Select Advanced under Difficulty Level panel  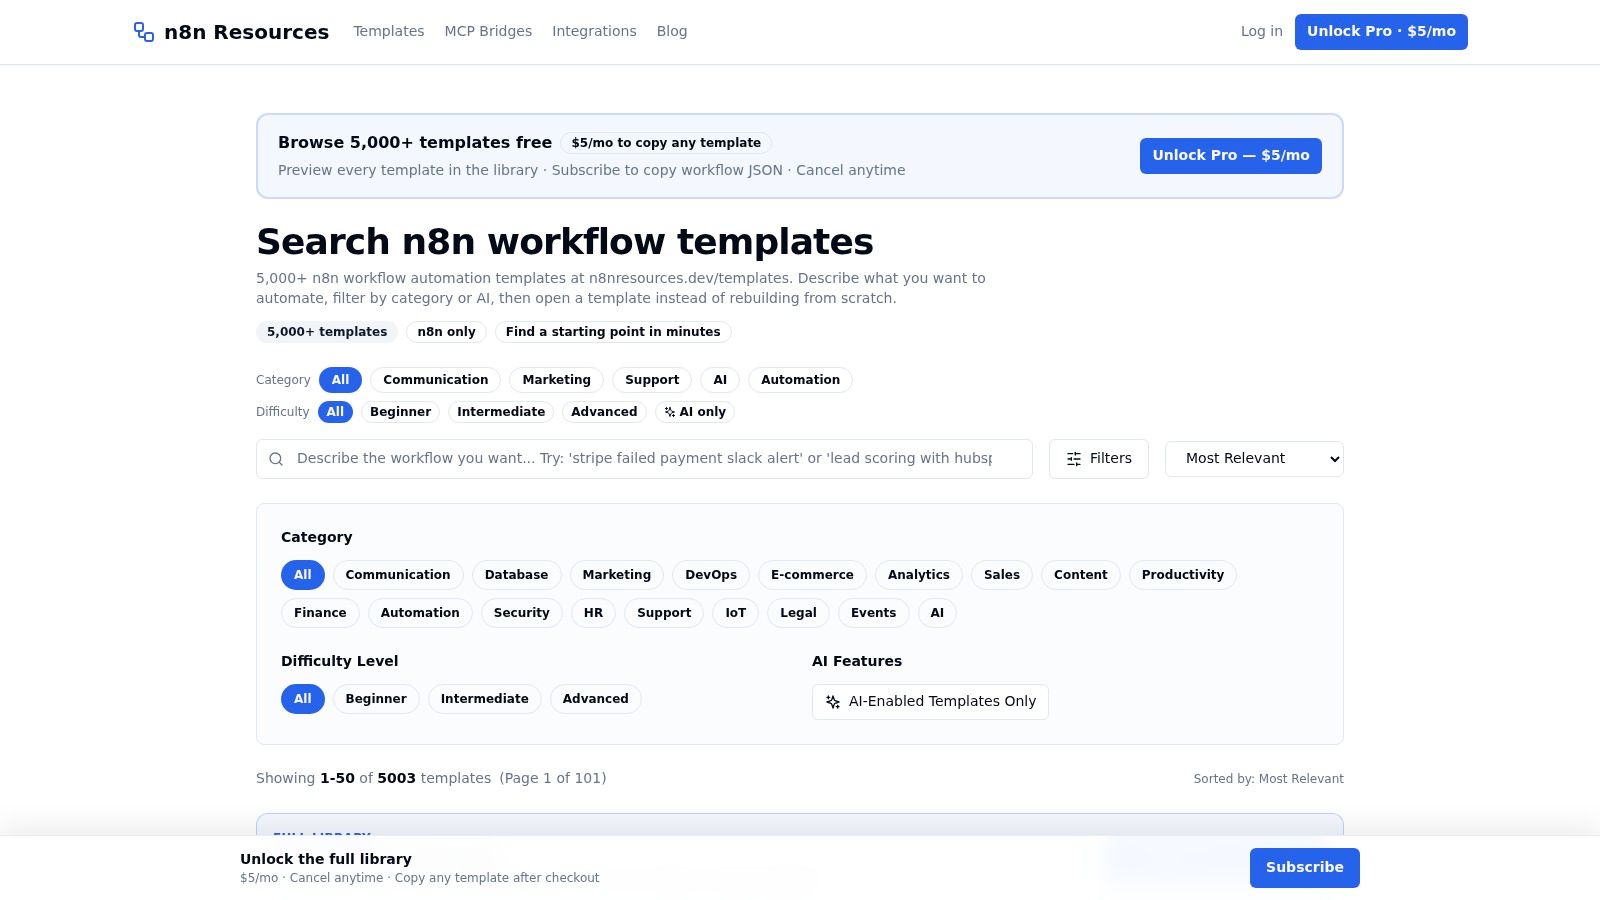pyautogui.click(x=595, y=699)
